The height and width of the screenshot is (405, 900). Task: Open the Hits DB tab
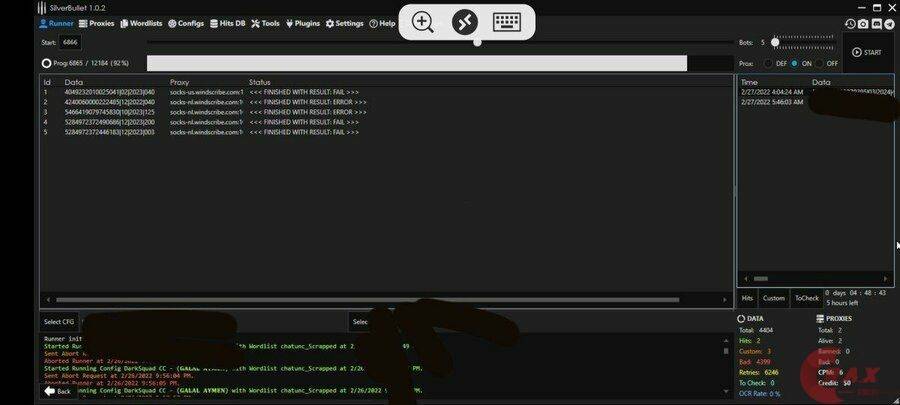tap(228, 24)
